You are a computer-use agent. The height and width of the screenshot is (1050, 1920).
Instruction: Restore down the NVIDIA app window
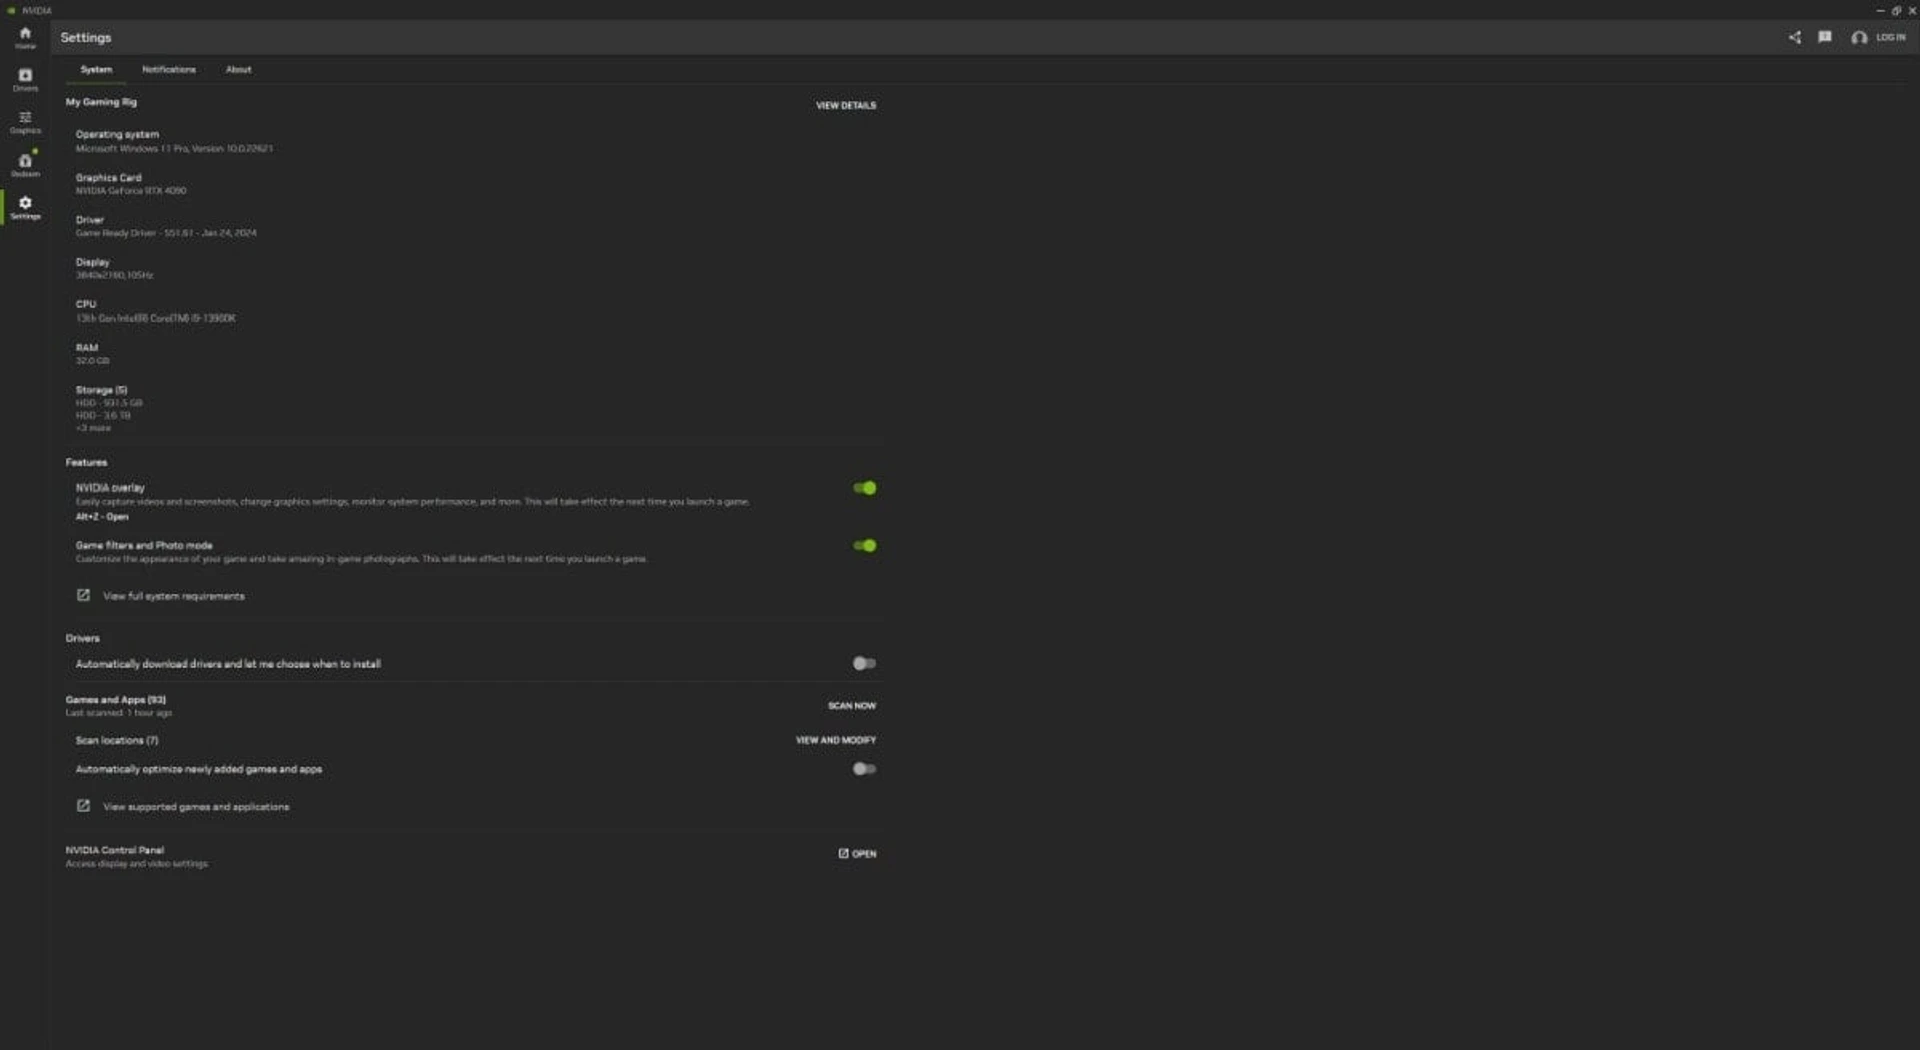pyautogui.click(x=1896, y=10)
